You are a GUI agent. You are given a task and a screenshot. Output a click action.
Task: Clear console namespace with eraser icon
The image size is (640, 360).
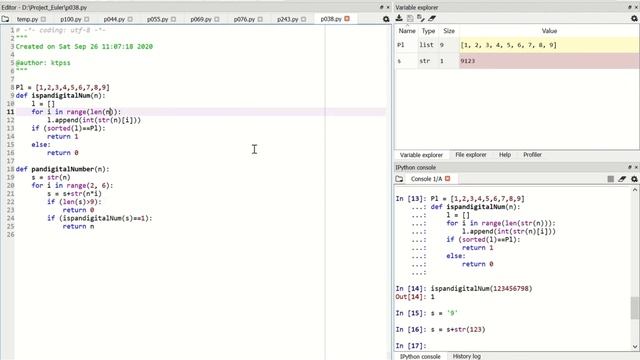622,179
